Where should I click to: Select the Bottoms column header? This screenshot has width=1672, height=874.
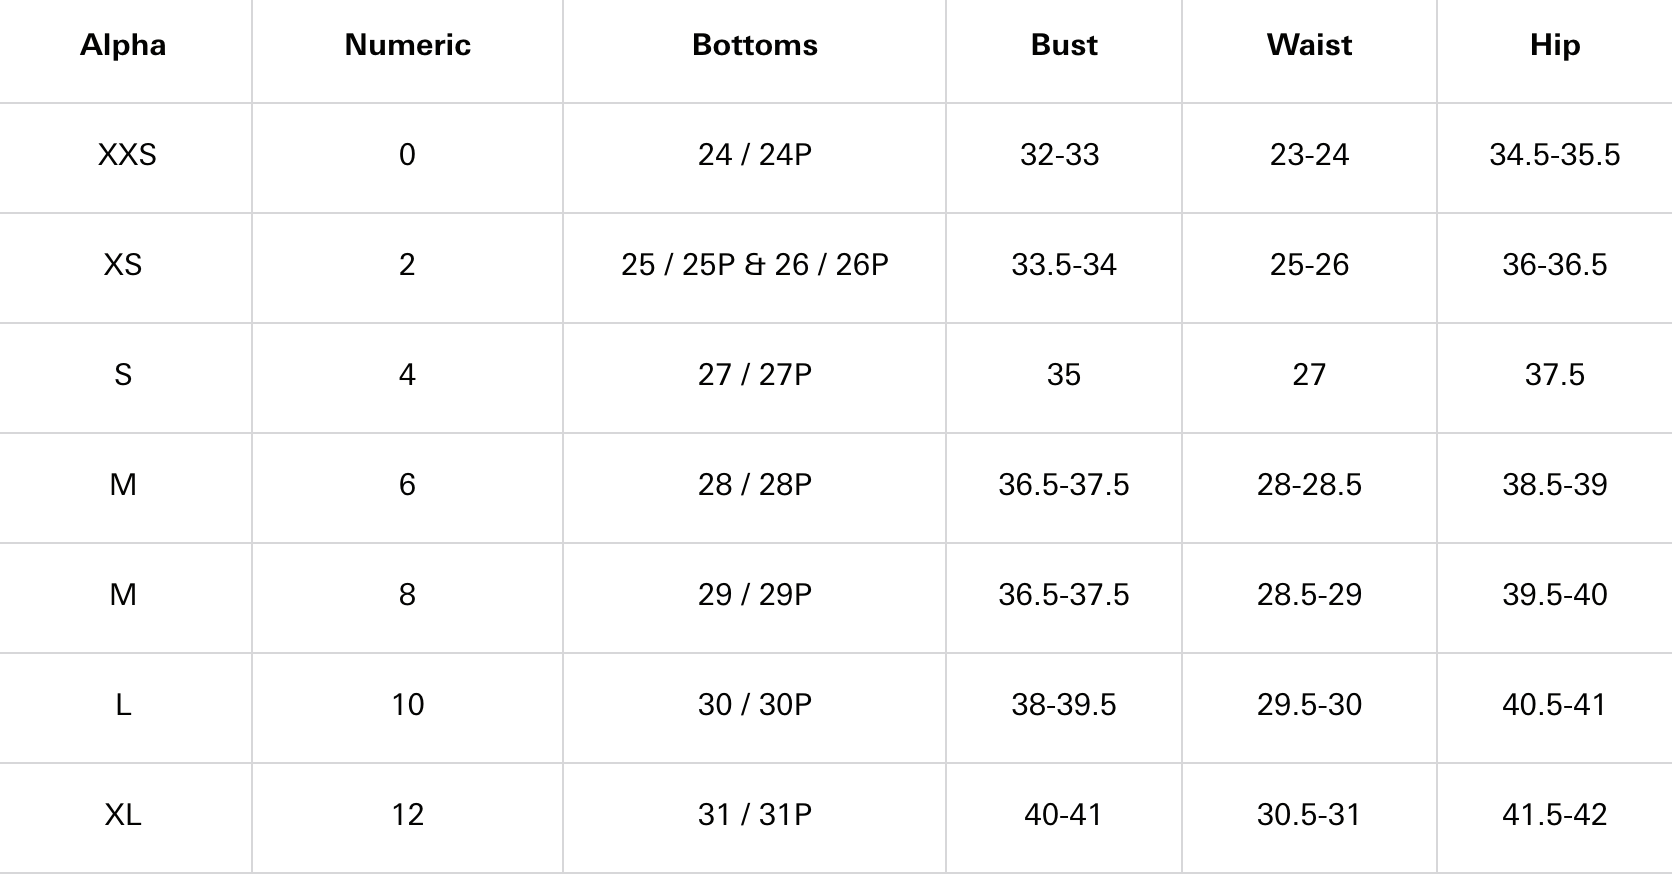point(754,45)
